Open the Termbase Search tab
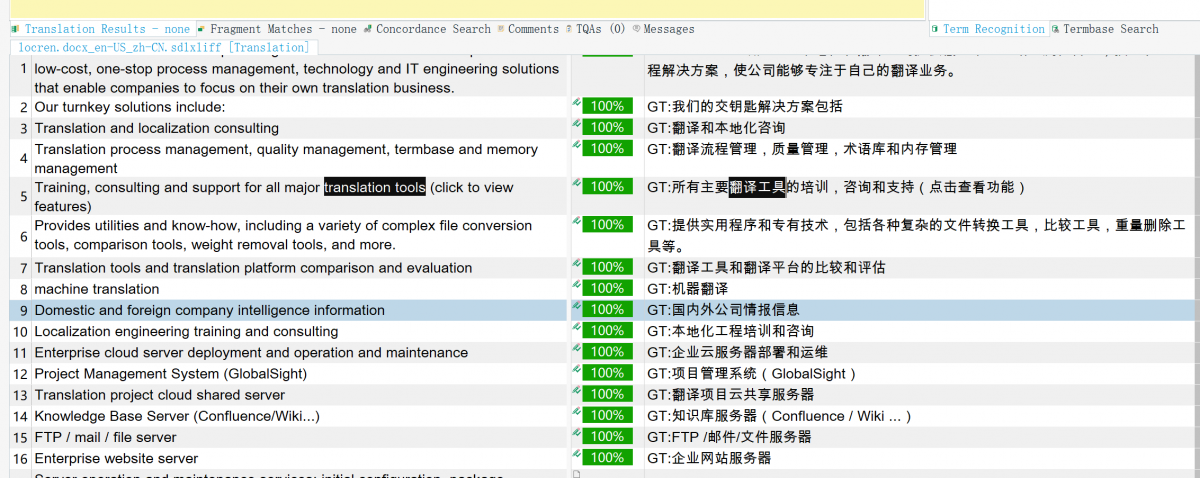 pyautogui.click(x=1110, y=29)
